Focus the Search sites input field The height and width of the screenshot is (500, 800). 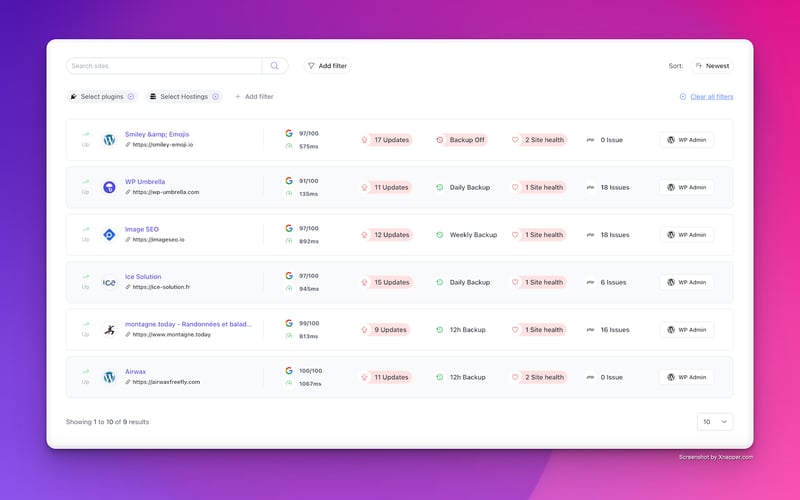tap(164, 66)
